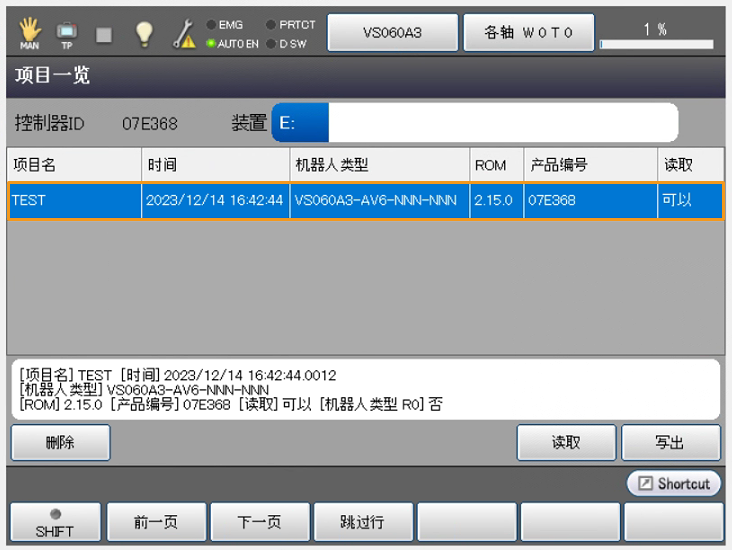This screenshot has width=732, height=550.
Task: Click the VS060A3 robot button
Action: pyautogui.click(x=393, y=33)
